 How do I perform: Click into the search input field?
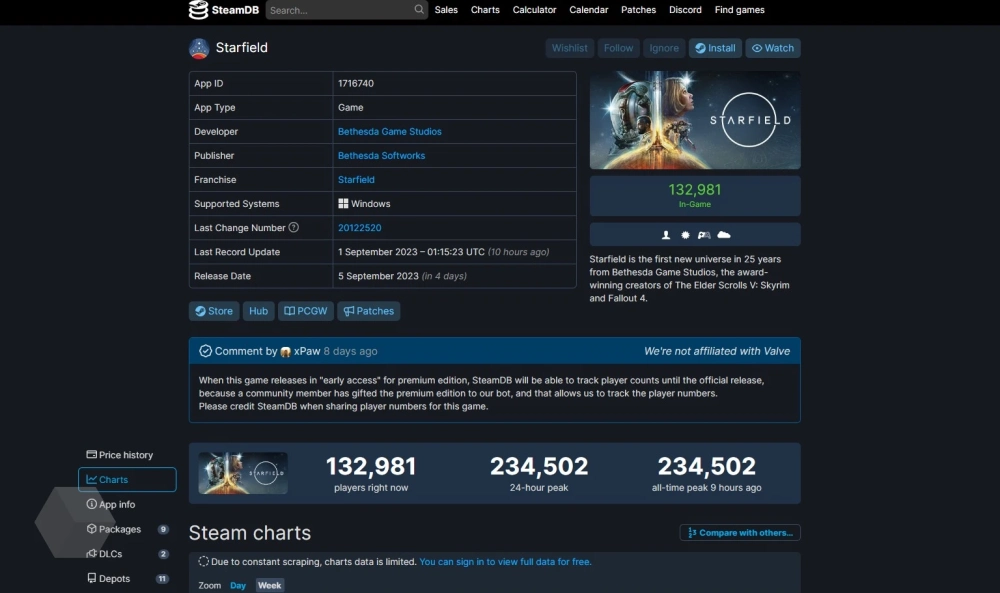[x=340, y=10]
